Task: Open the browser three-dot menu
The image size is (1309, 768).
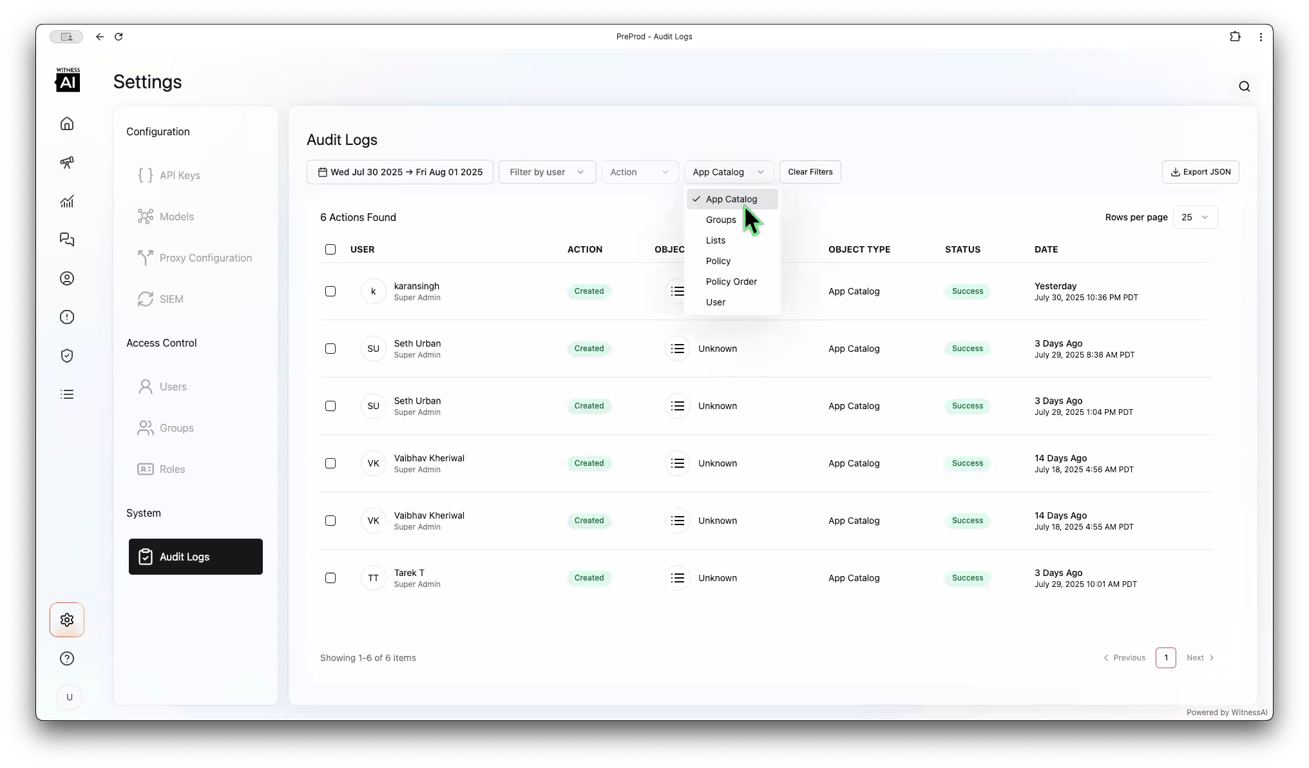Action: [1260, 37]
